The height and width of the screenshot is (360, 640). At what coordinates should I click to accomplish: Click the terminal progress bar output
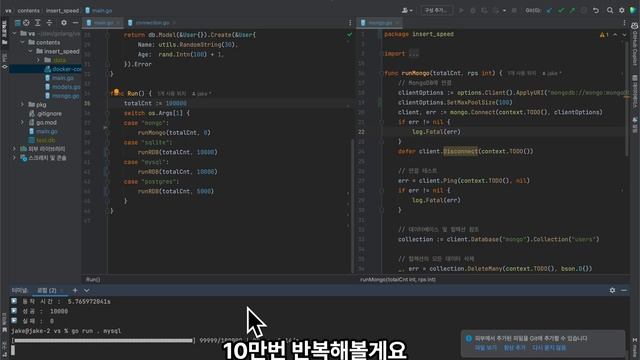click(x=104, y=340)
